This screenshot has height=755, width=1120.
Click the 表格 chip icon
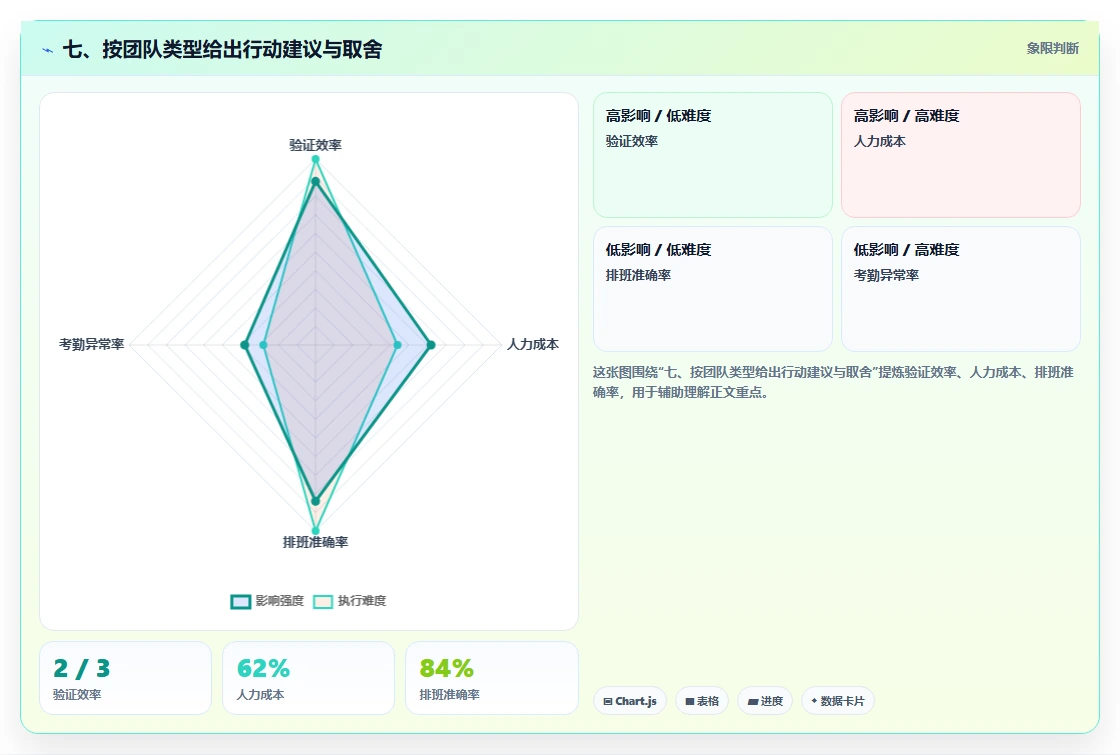690,701
